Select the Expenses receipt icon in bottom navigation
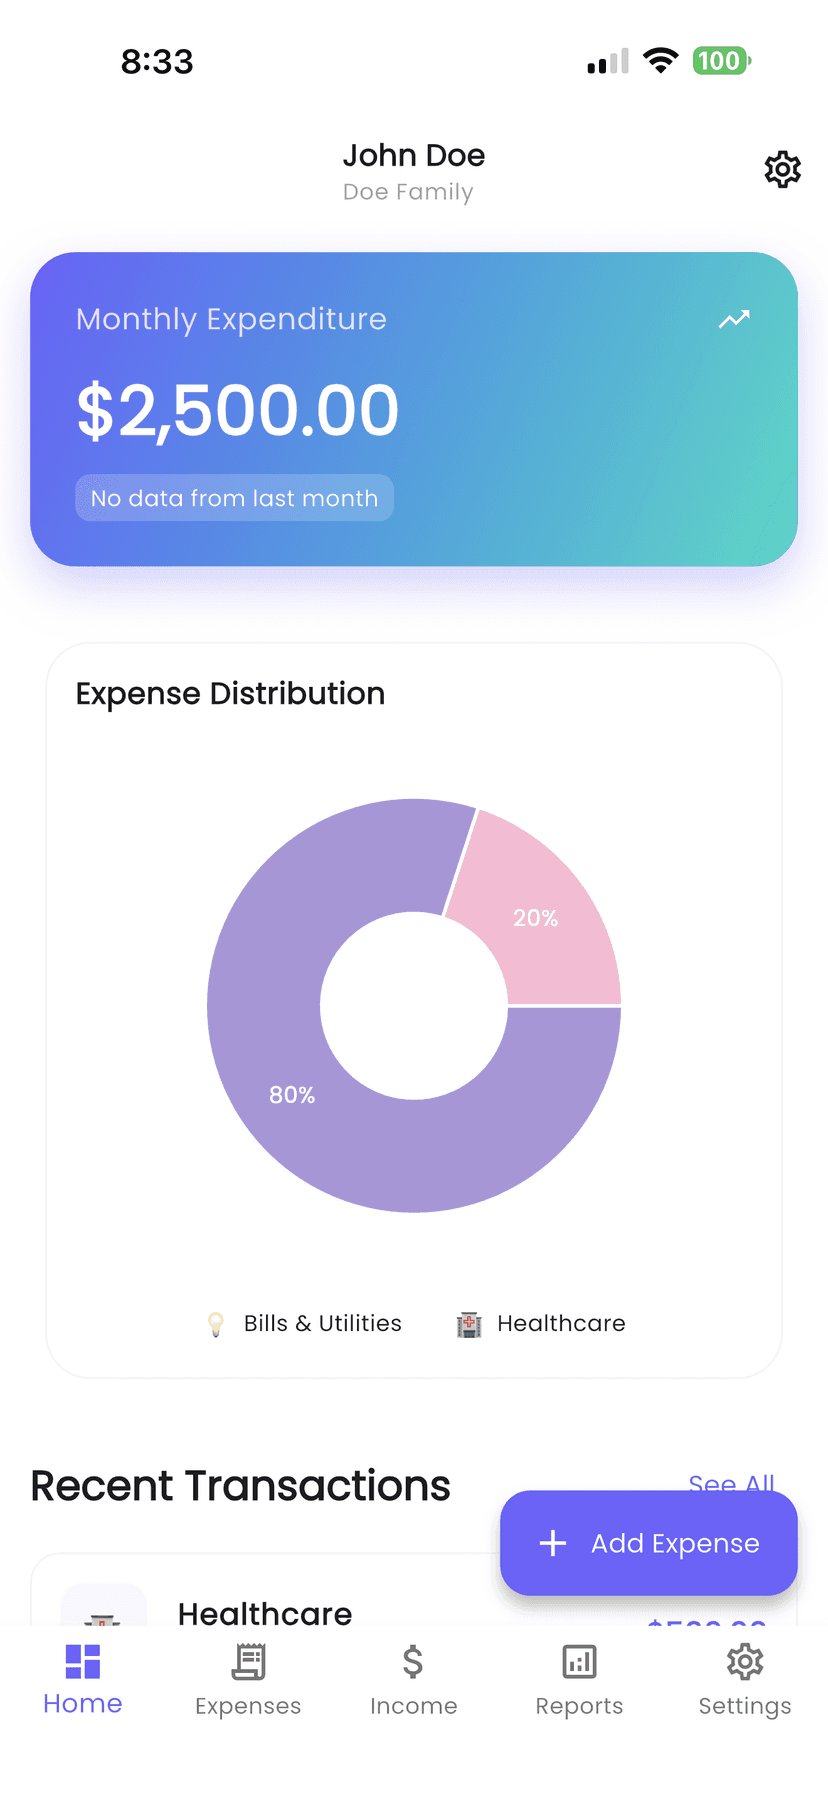Screen dimensions: 828x1799 coord(248,1661)
